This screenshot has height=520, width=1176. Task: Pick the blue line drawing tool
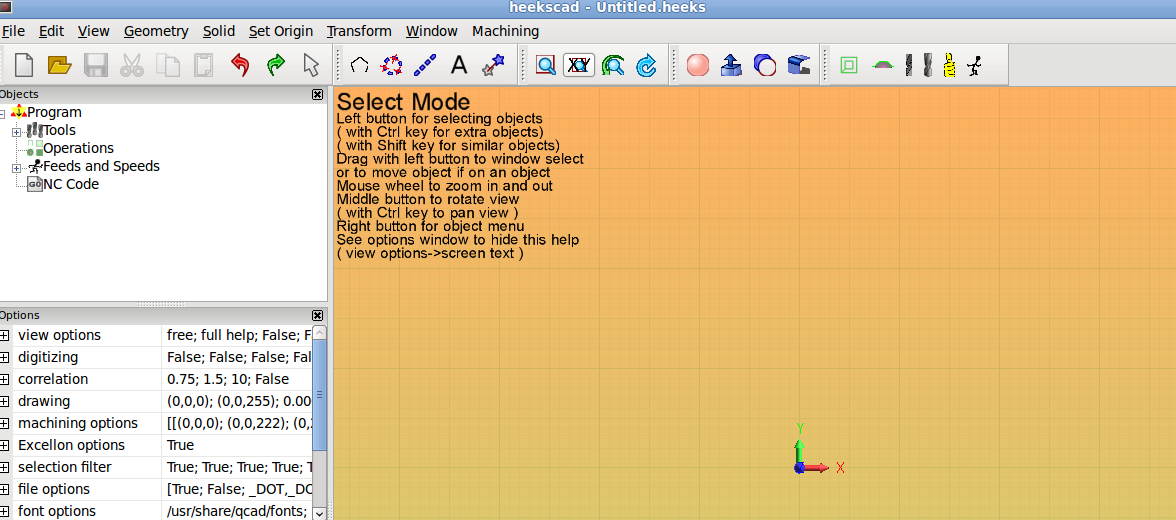425,66
